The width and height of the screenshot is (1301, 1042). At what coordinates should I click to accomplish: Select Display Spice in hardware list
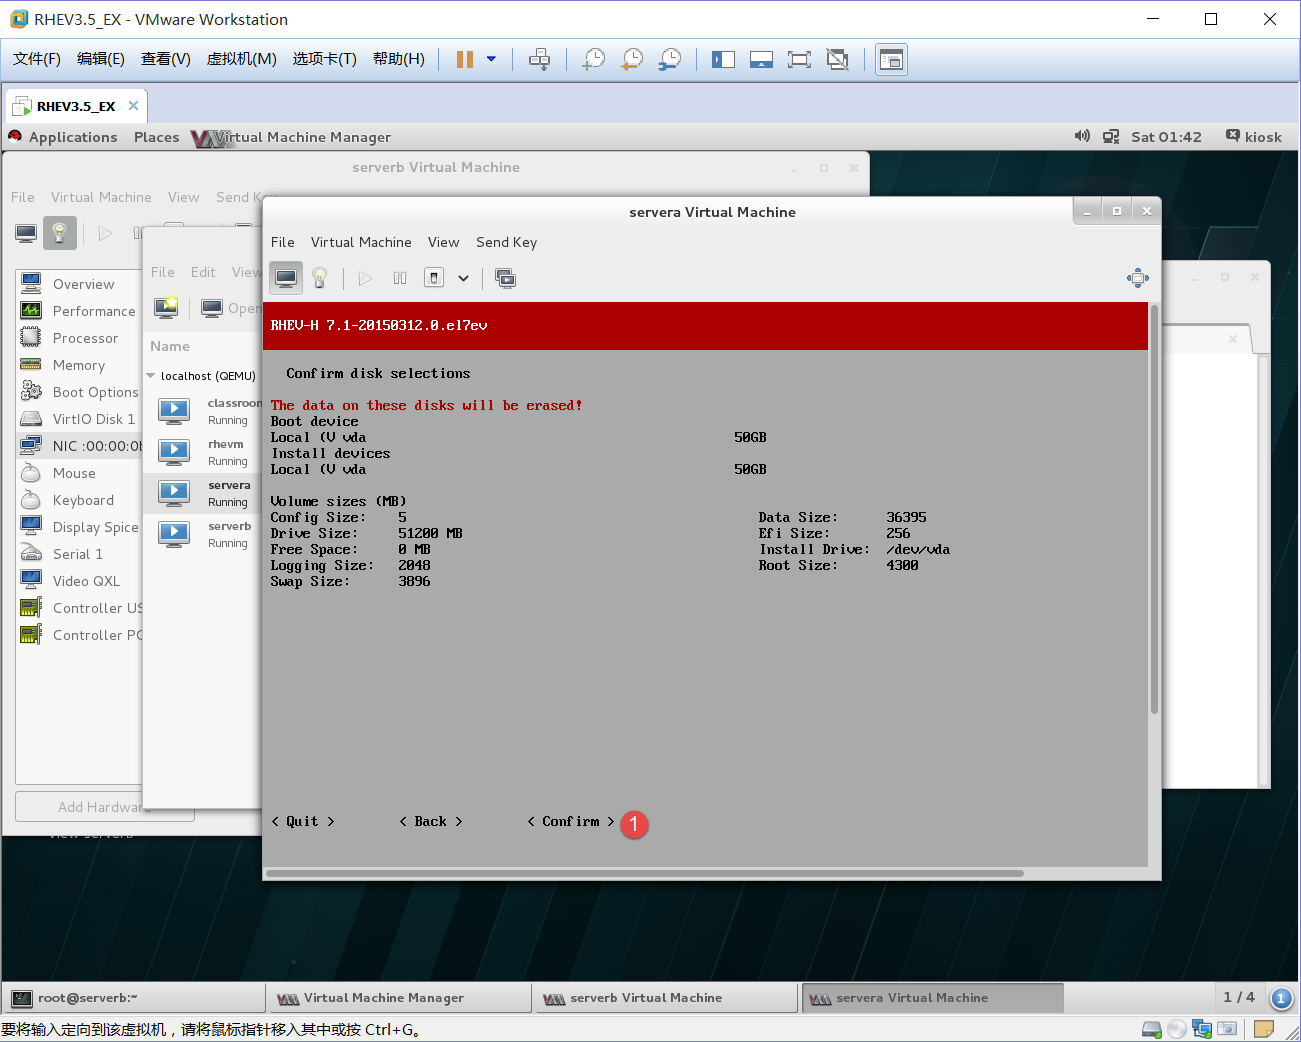[80, 527]
